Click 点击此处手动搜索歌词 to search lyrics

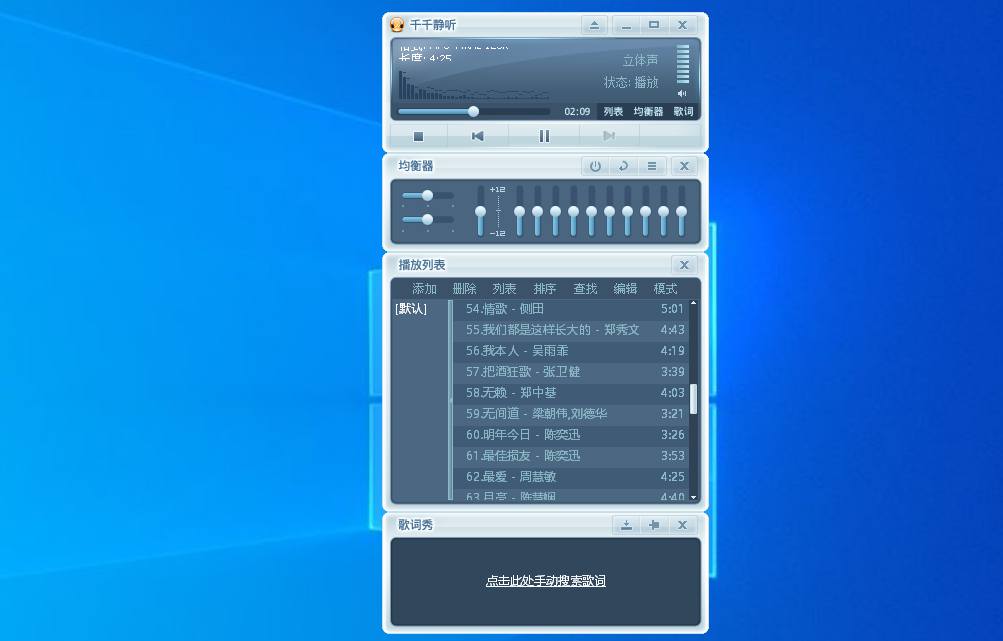coord(545,580)
